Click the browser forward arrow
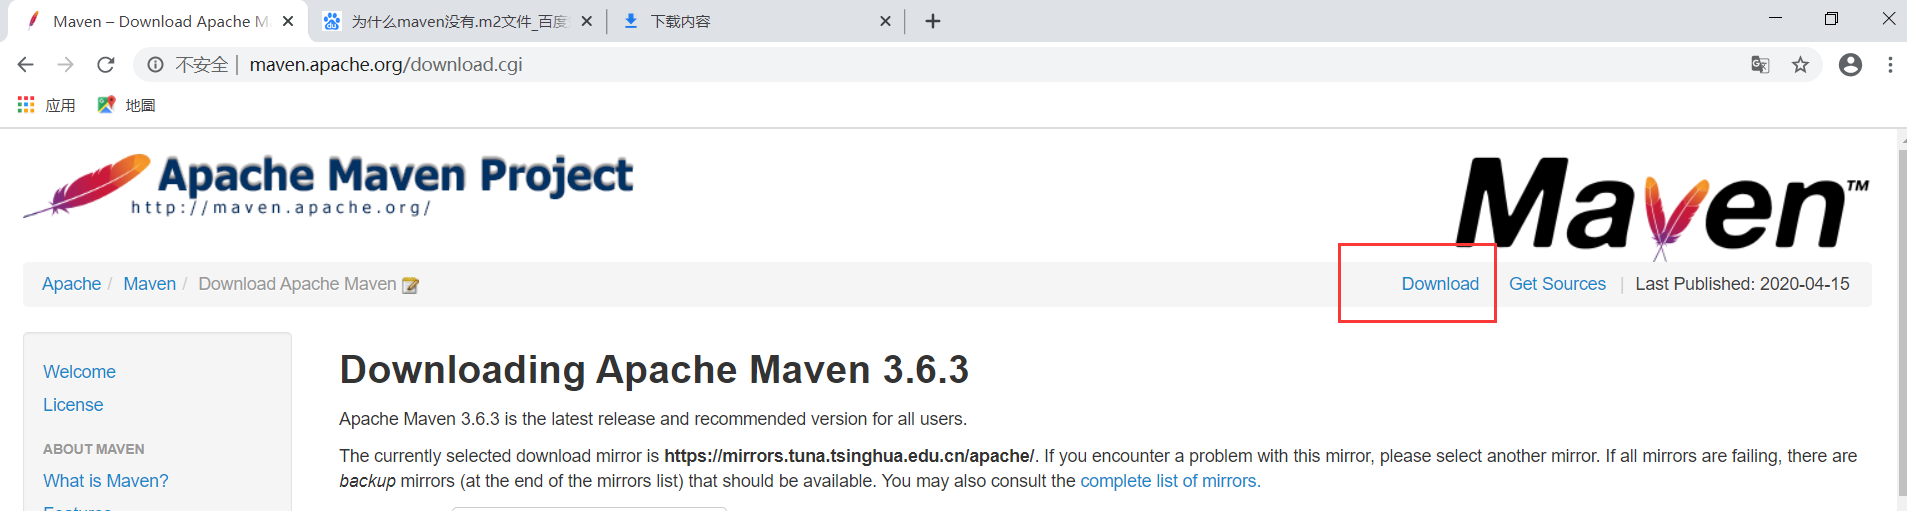This screenshot has width=1907, height=511. pos(66,65)
